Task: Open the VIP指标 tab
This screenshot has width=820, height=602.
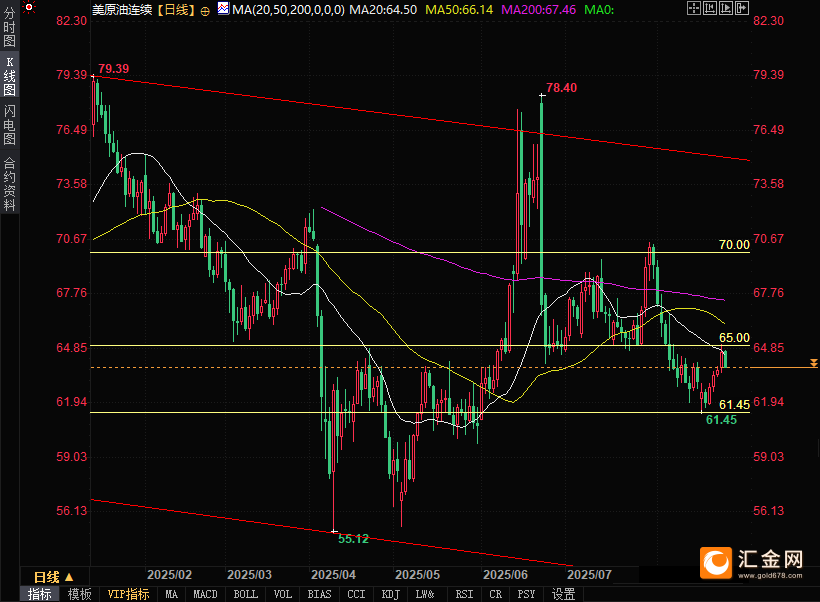Action: pos(128,594)
